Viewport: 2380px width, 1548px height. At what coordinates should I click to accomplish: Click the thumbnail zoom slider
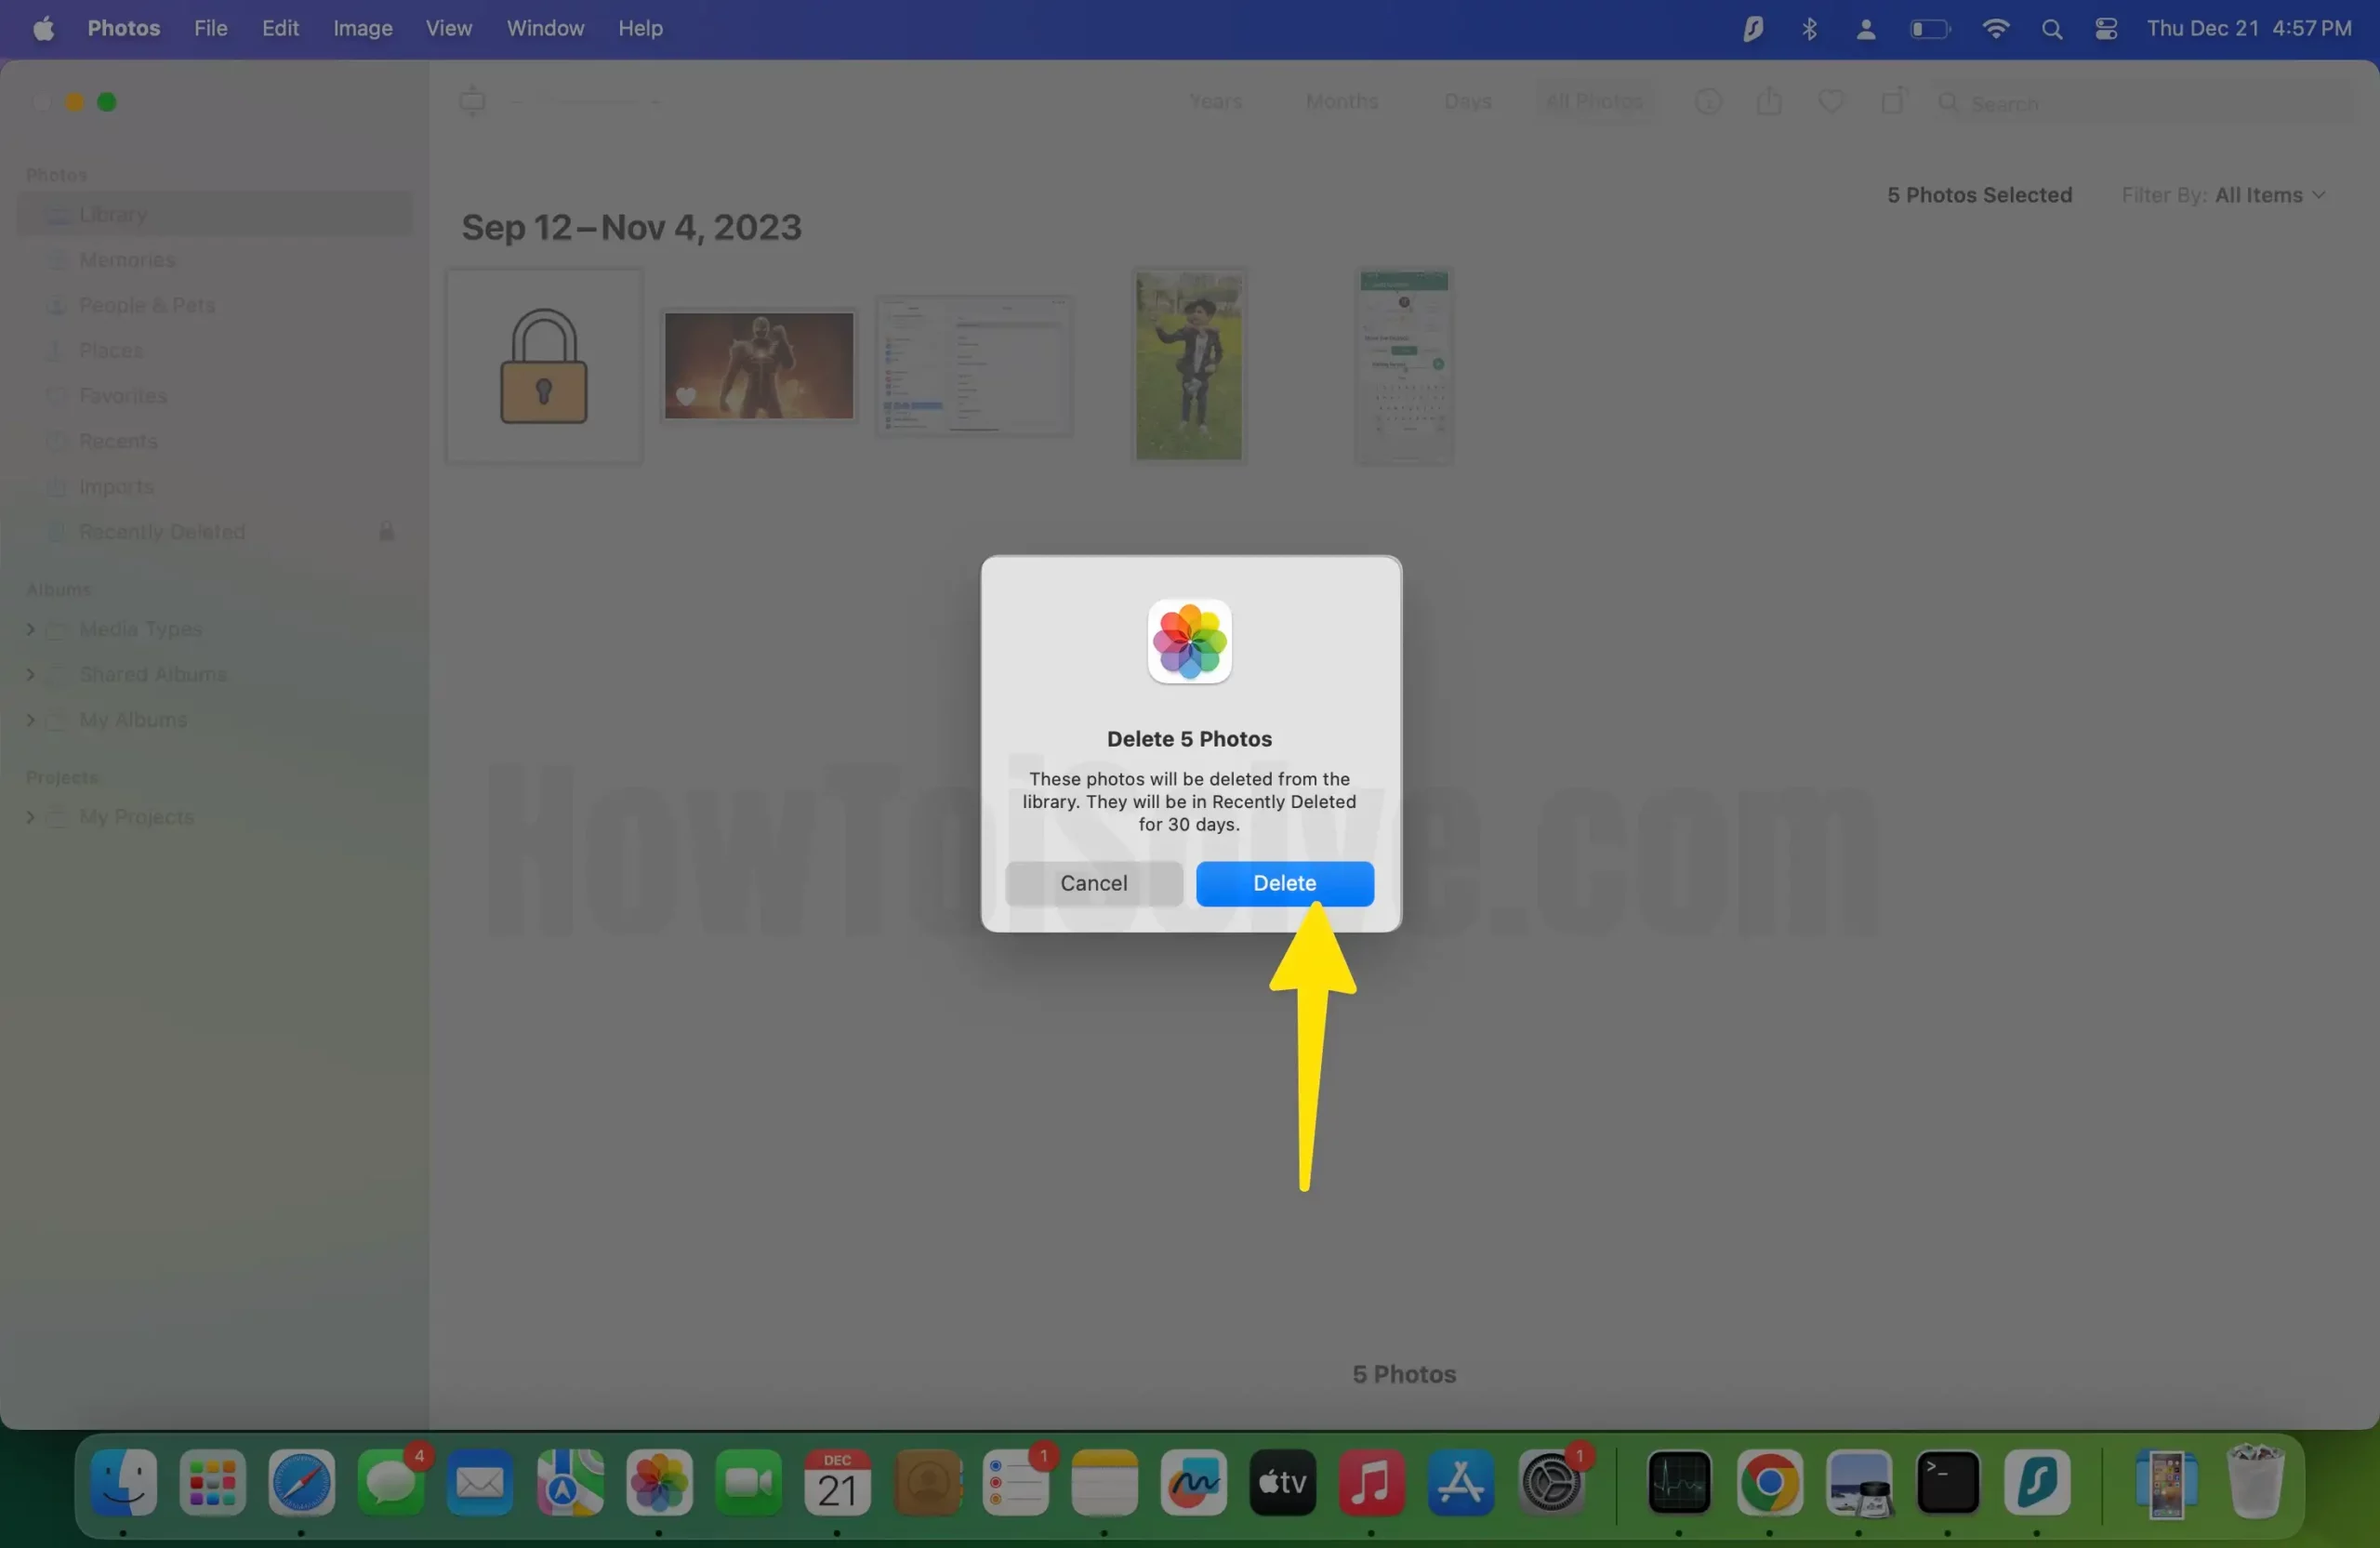[x=586, y=101]
